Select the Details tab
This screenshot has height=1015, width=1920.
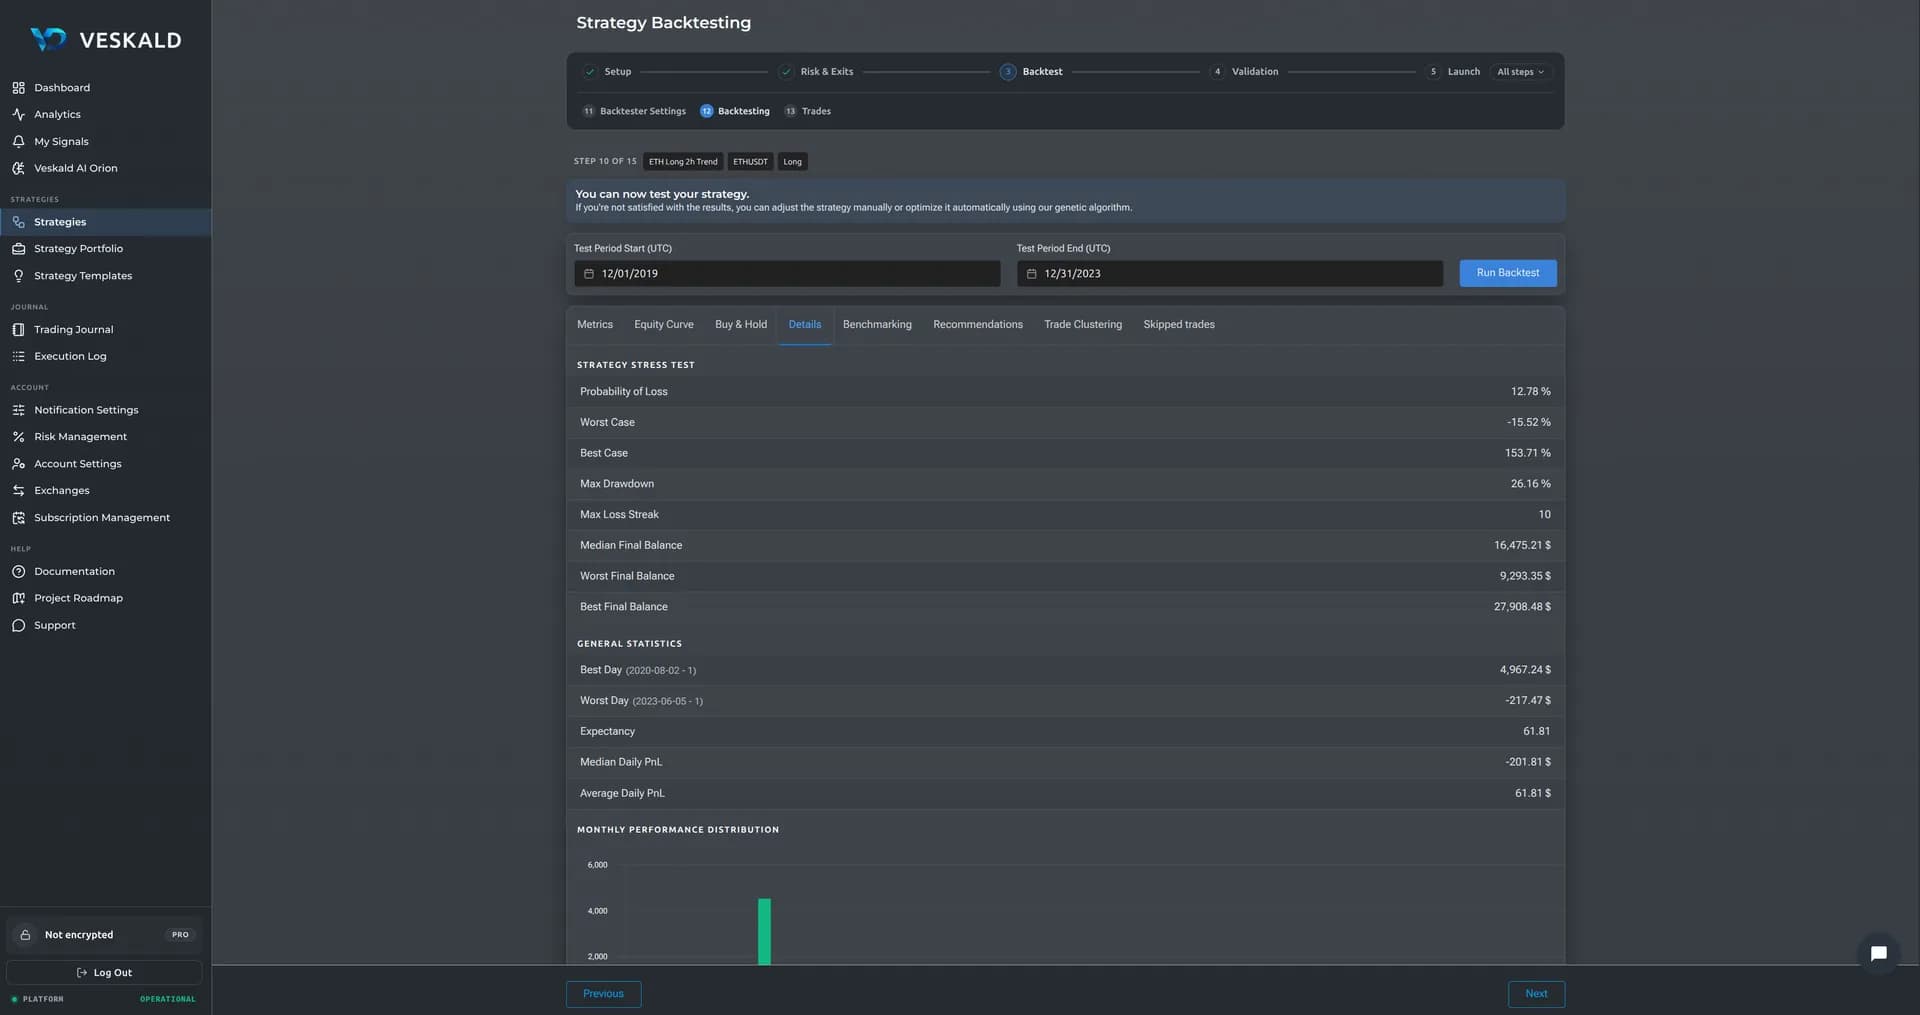805,325
